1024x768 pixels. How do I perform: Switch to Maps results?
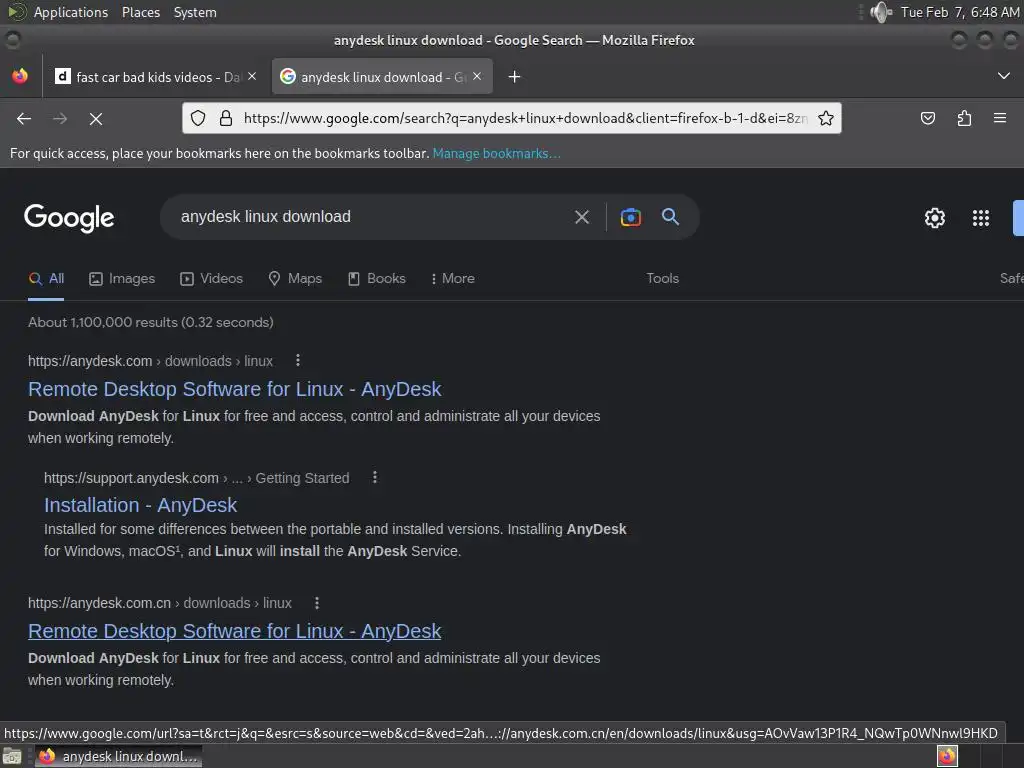point(295,278)
